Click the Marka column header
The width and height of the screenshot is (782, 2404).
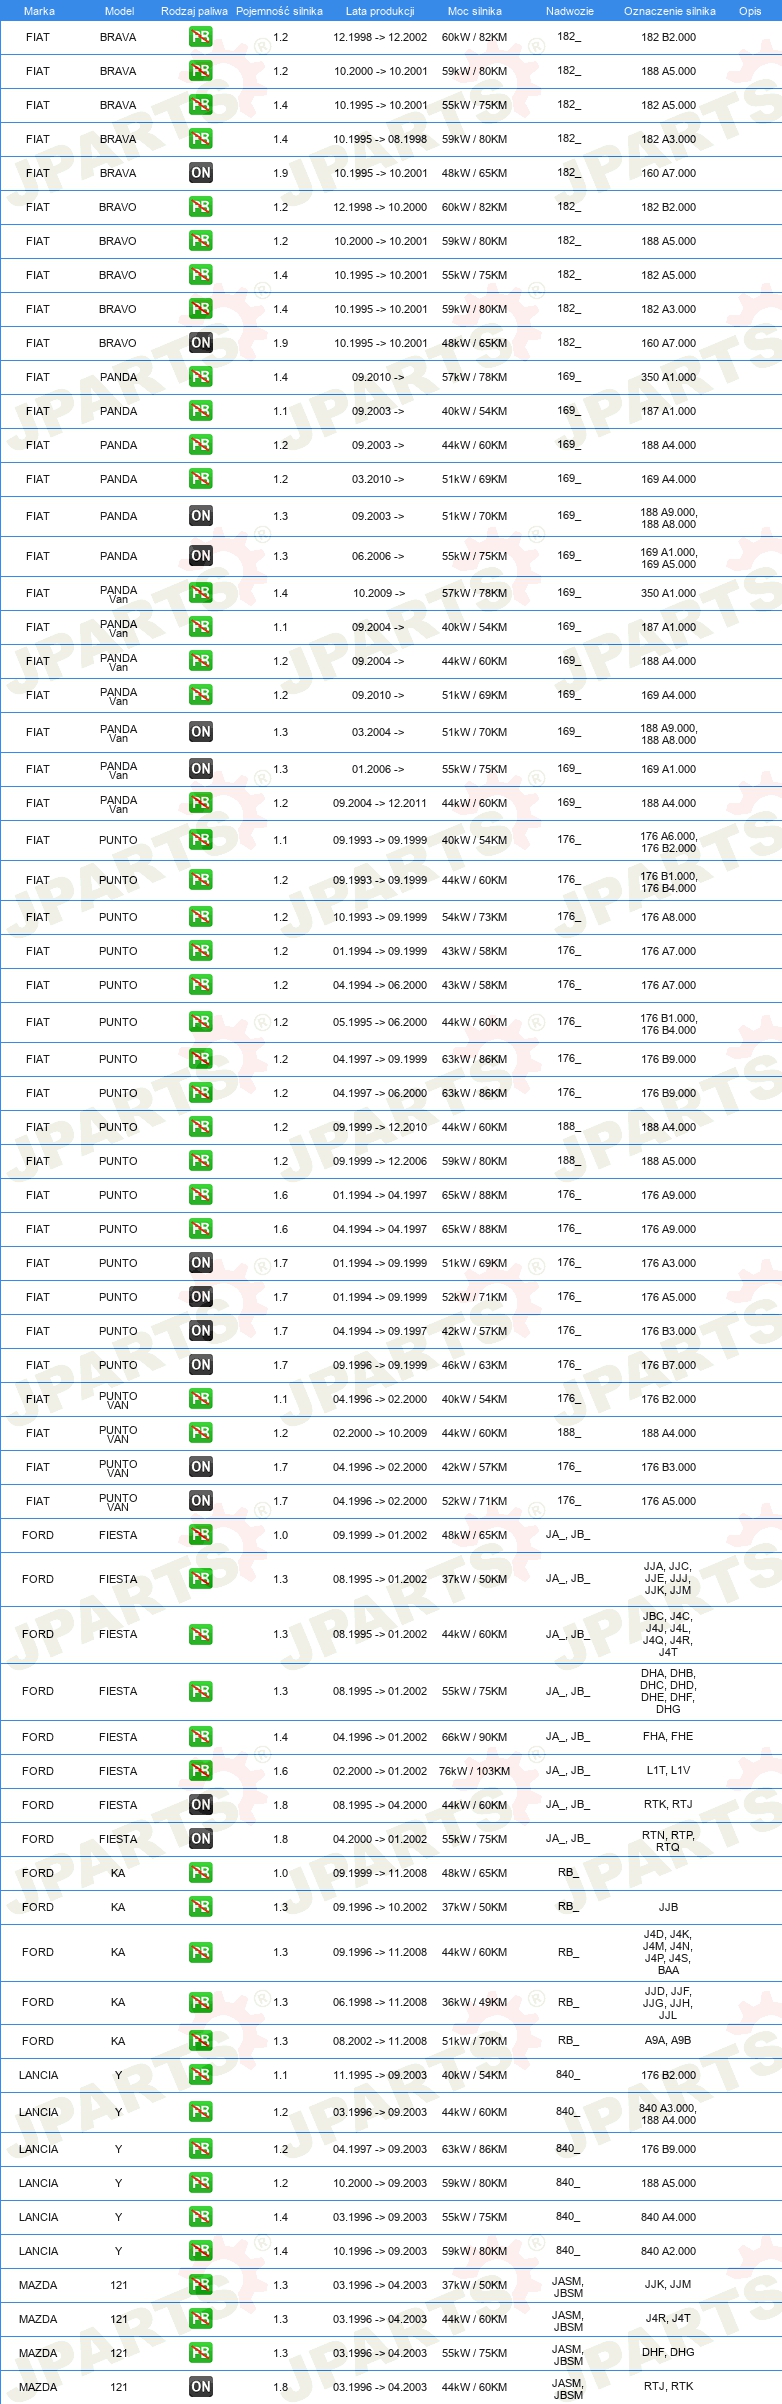pos(39,11)
